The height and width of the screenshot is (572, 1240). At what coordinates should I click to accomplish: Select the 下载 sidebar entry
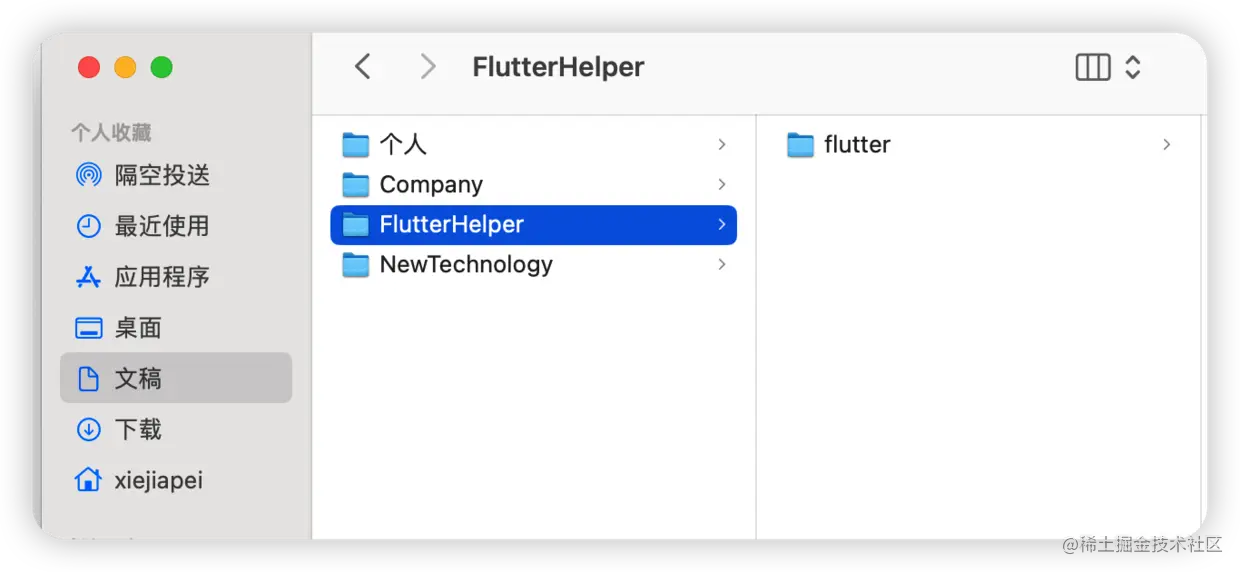138,430
